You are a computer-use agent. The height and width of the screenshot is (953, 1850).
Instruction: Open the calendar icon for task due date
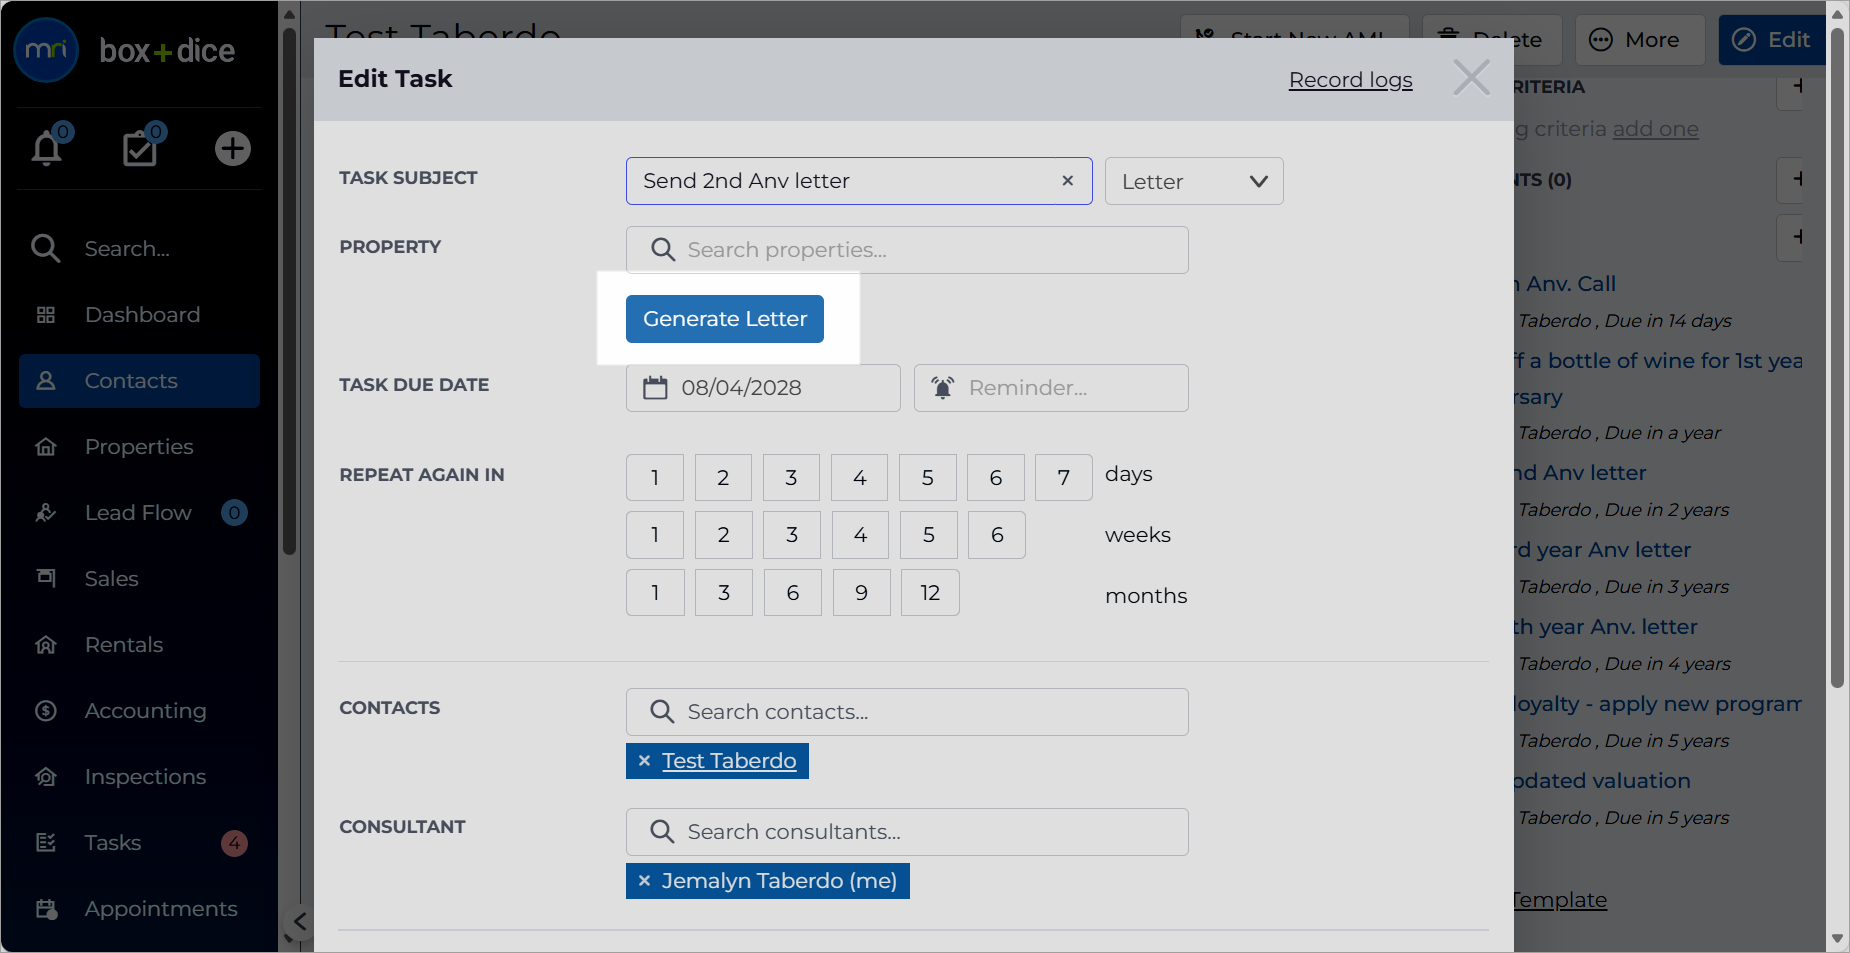(x=655, y=388)
